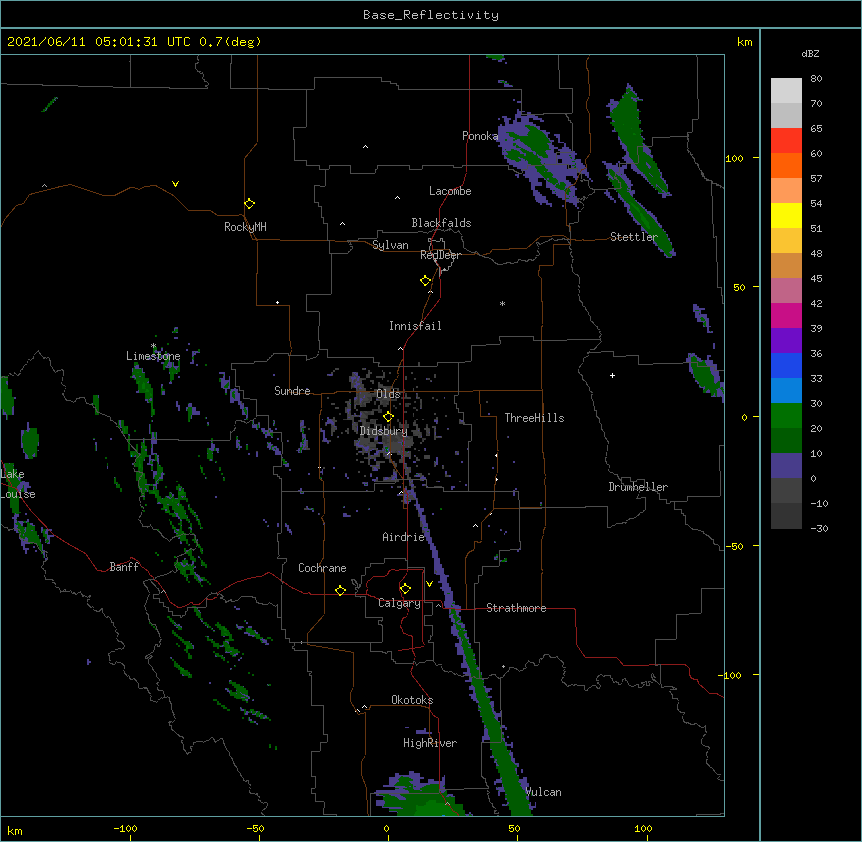Click the Sundre city label
The height and width of the screenshot is (842, 862).
click(292, 391)
